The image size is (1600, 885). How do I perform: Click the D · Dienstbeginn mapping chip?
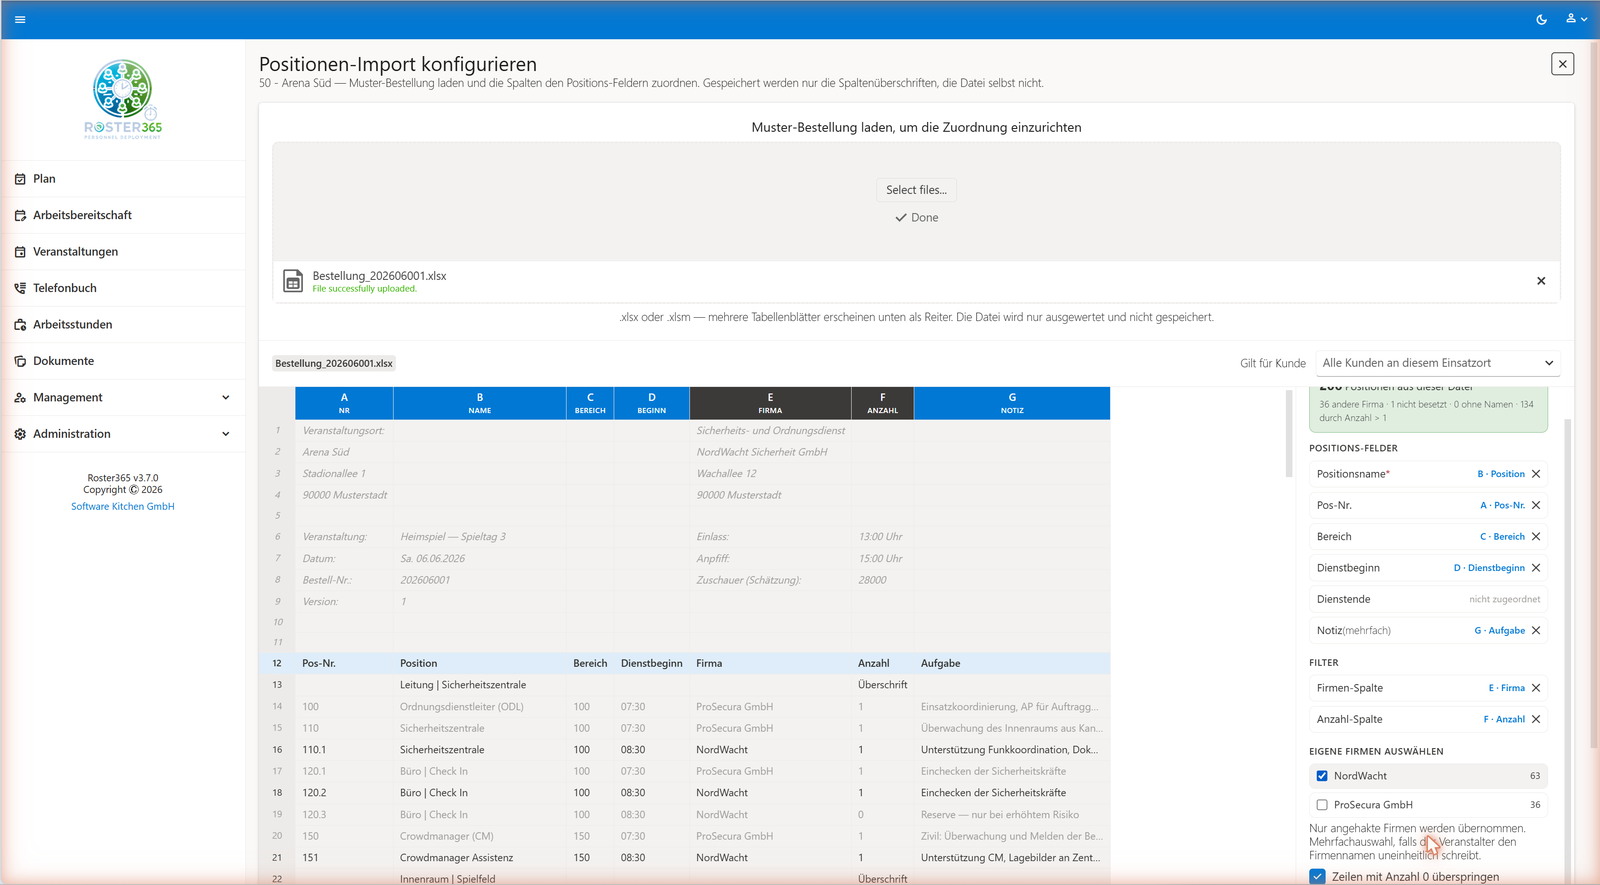(1489, 568)
